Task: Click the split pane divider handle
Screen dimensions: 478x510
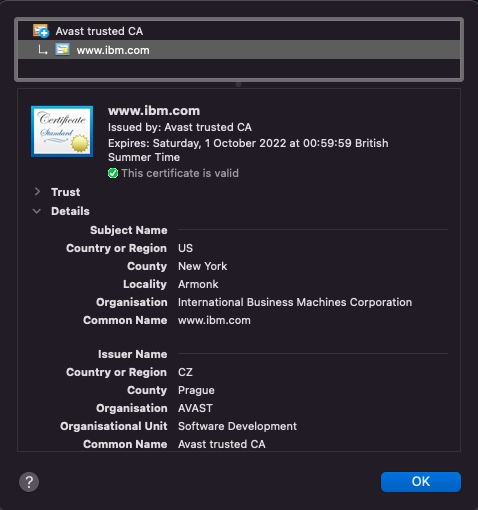Action: coord(238,84)
